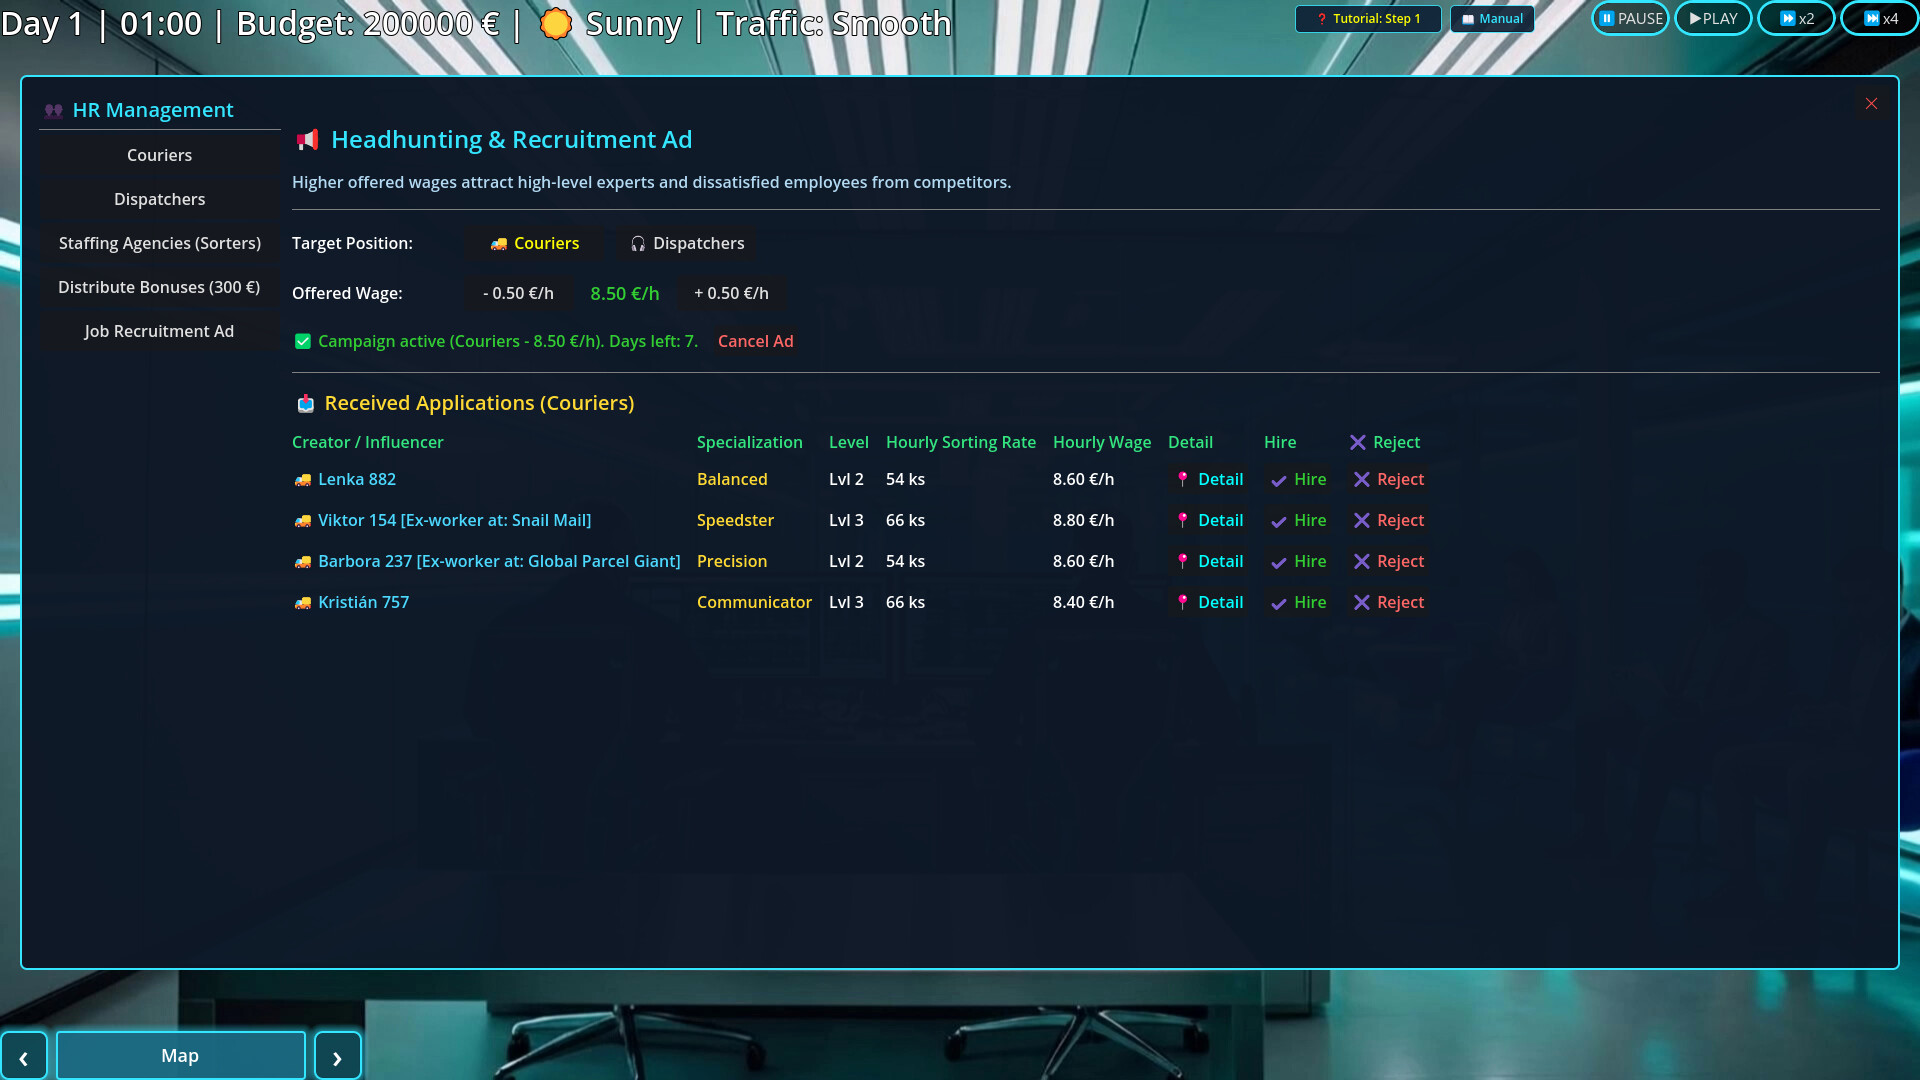Click the Creator / Influencer column header
The height and width of the screenshot is (1080, 1920).
(368, 442)
